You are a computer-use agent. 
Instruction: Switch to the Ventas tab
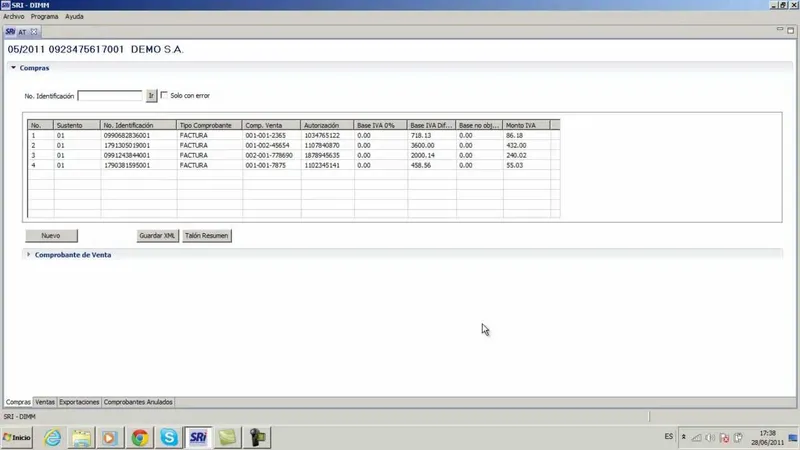(45, 402)
